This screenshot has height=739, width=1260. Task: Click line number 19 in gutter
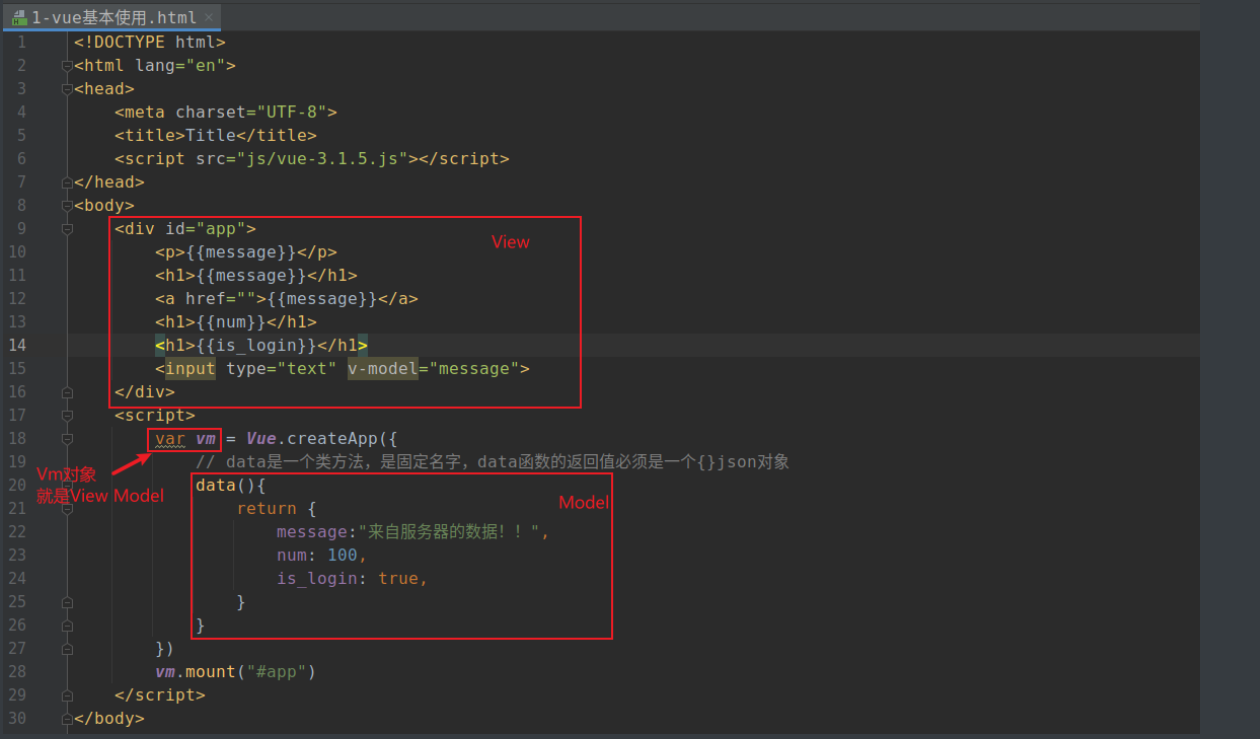17,461
